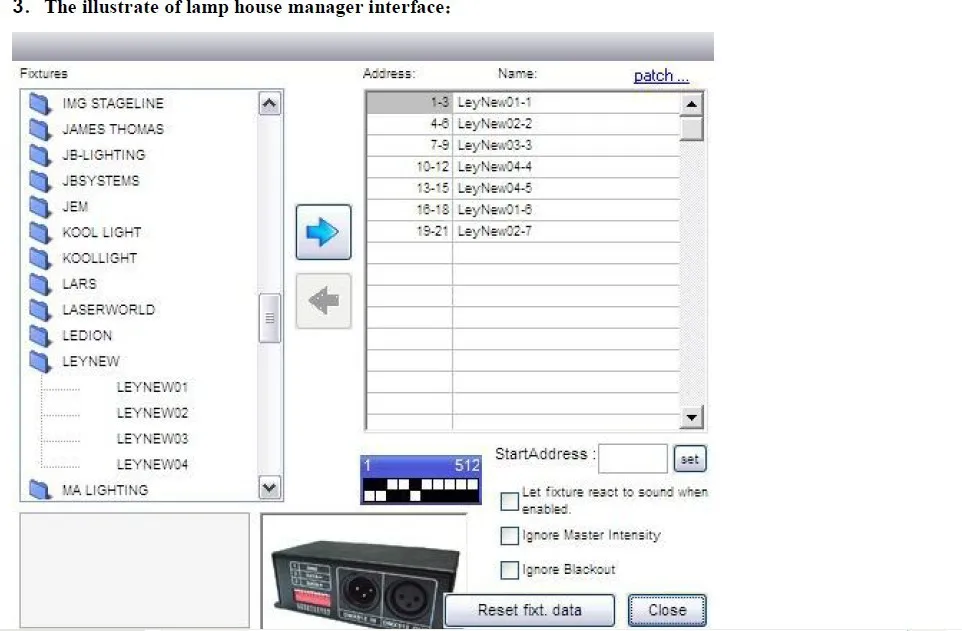Click the gray left arrow remove-fixture button
The height and width of the screenshot is (631, 962).
tap(323, 301)
